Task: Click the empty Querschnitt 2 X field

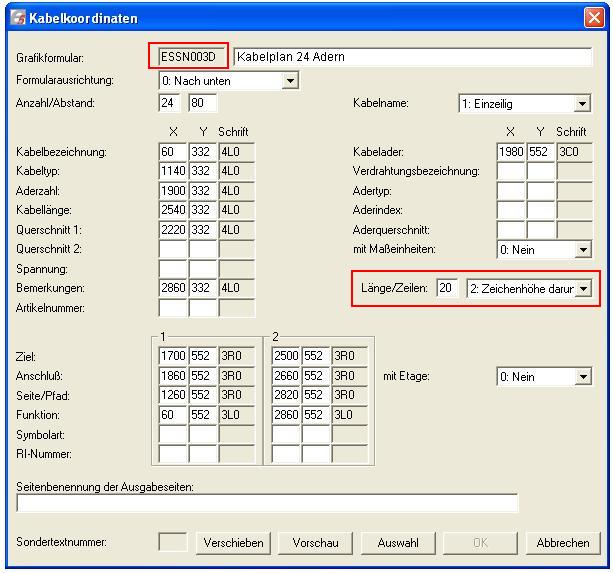Action: tap(173, 249)
